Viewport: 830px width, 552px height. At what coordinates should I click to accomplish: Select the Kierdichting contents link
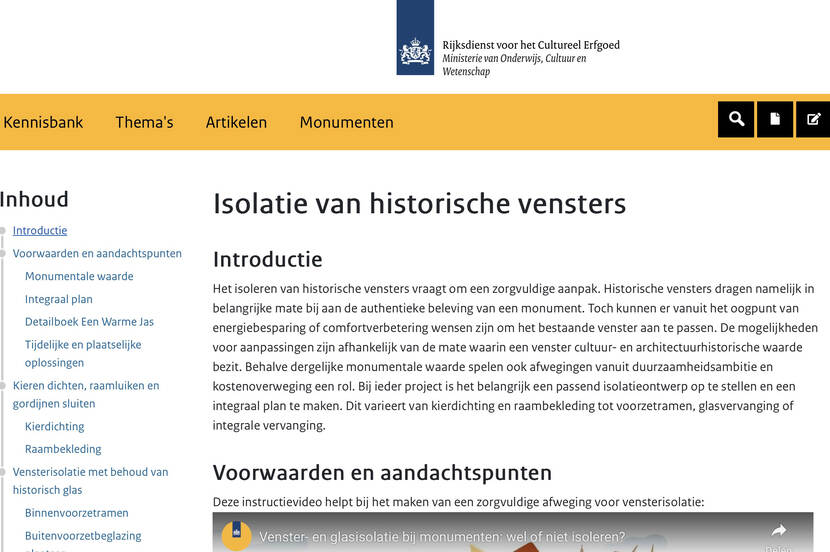pos(55,427)
